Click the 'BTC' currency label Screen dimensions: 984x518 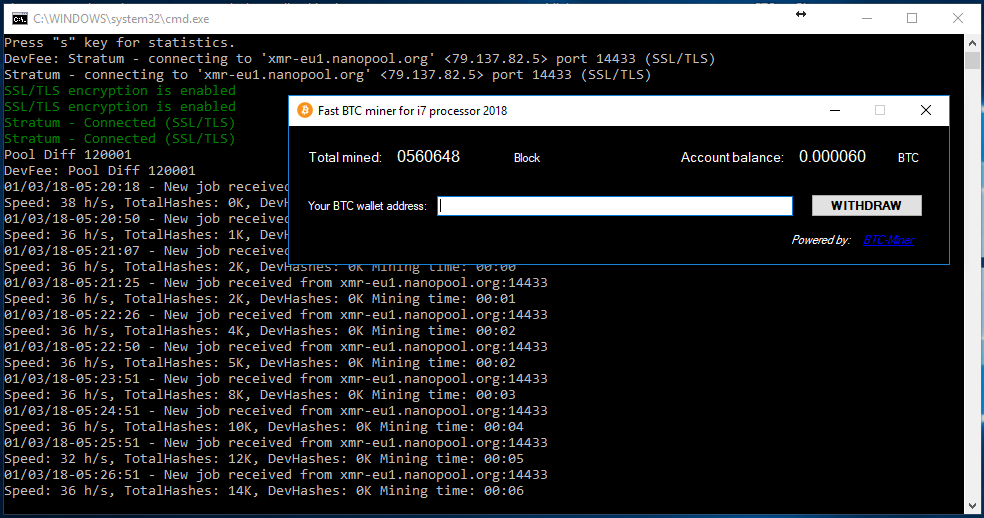[x=908, y=158]
